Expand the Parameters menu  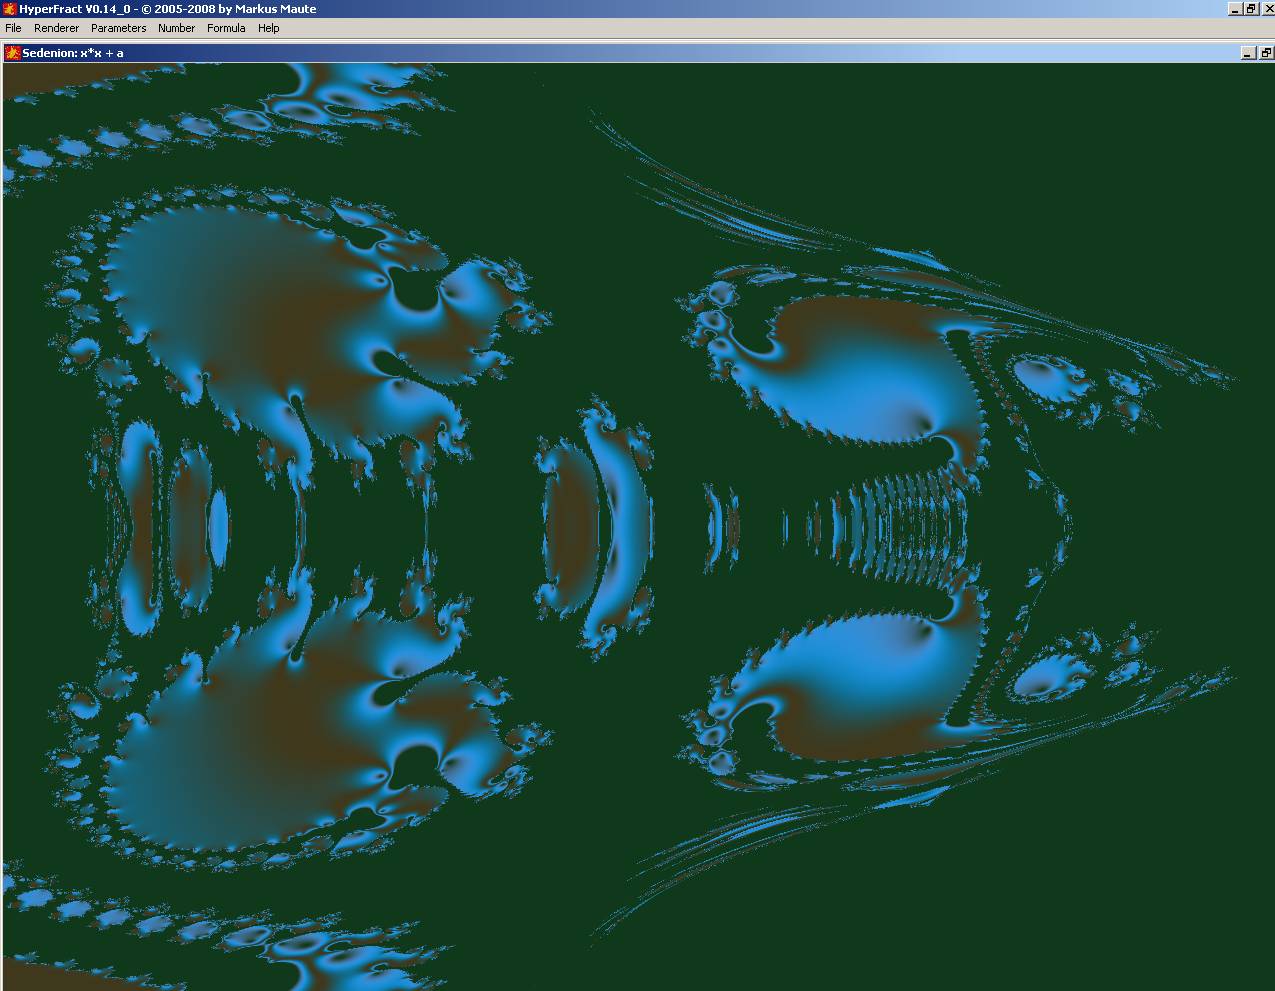118,28
